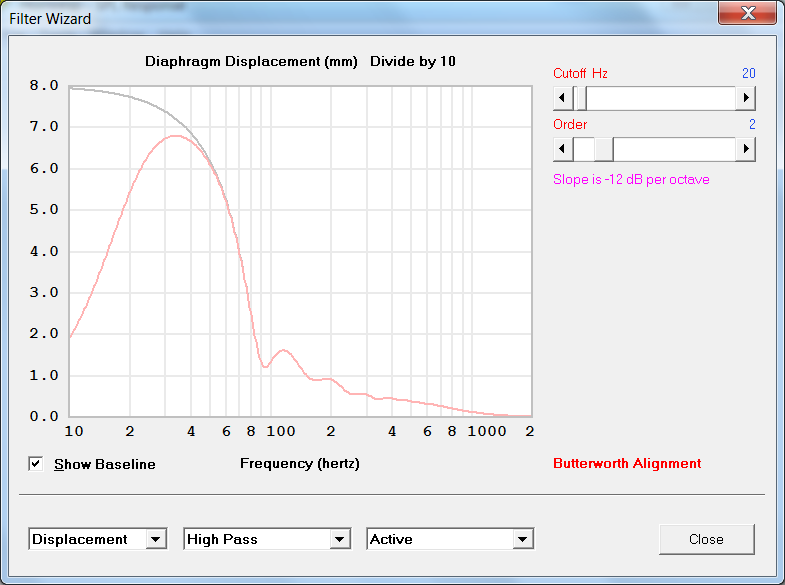This screenshot has width=785, height=585.
Task: Click the 'Slope is -12 dB per octave' text
Action: pos(631,179)
